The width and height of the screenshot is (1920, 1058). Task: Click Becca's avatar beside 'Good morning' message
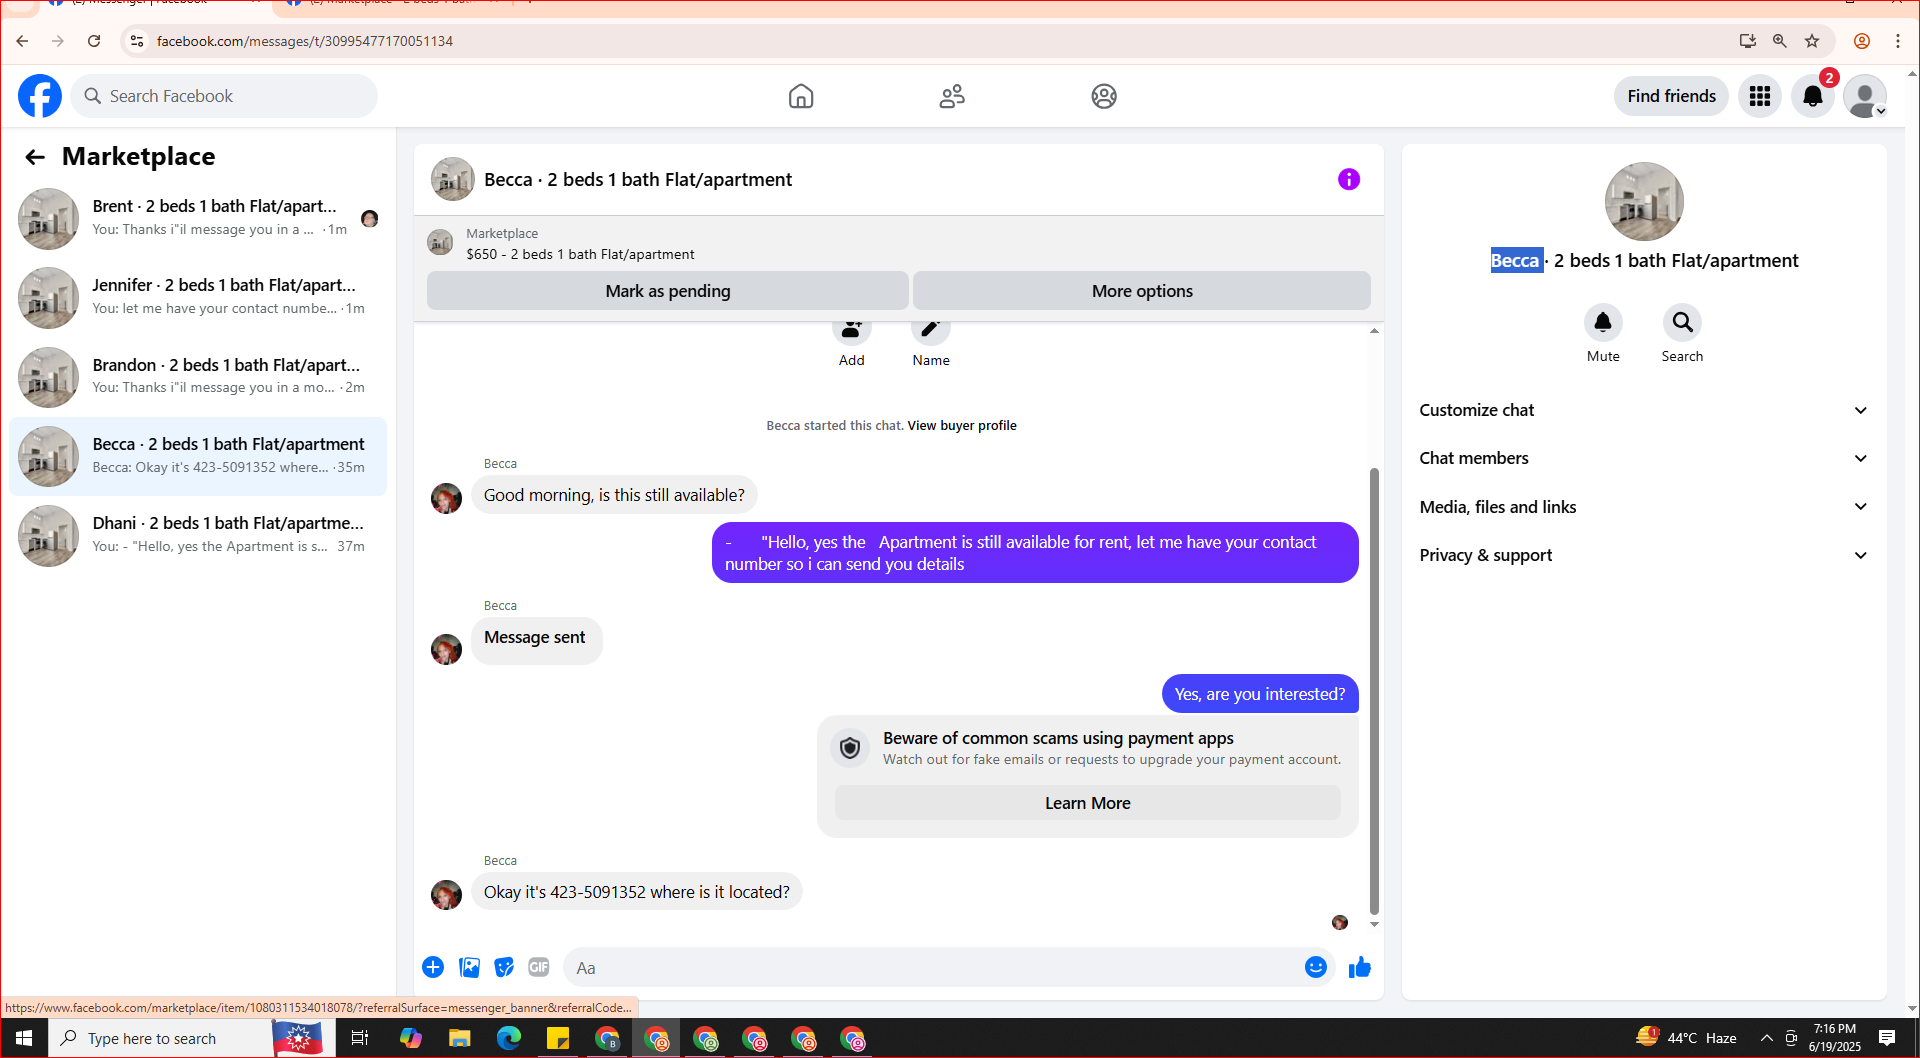coord(446,498)
